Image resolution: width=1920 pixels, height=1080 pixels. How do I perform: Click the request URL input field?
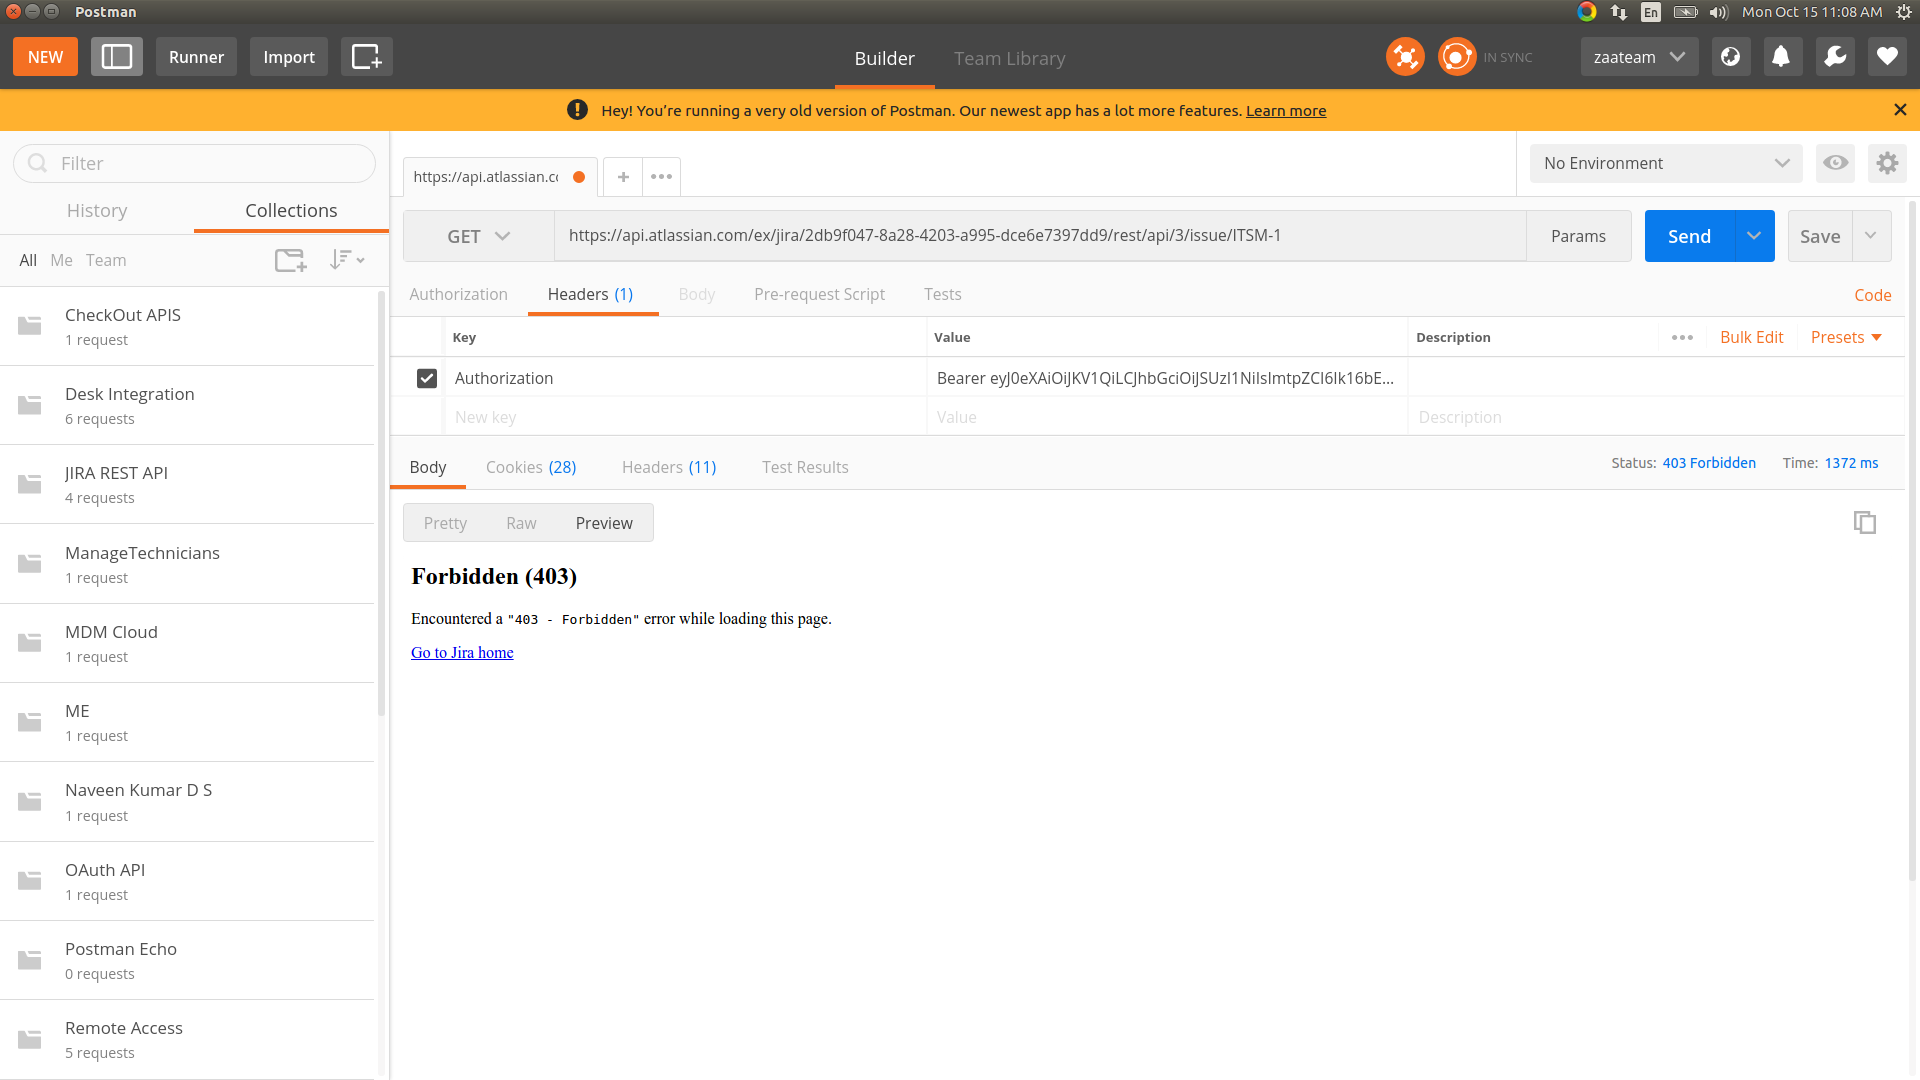point(1040,236)
